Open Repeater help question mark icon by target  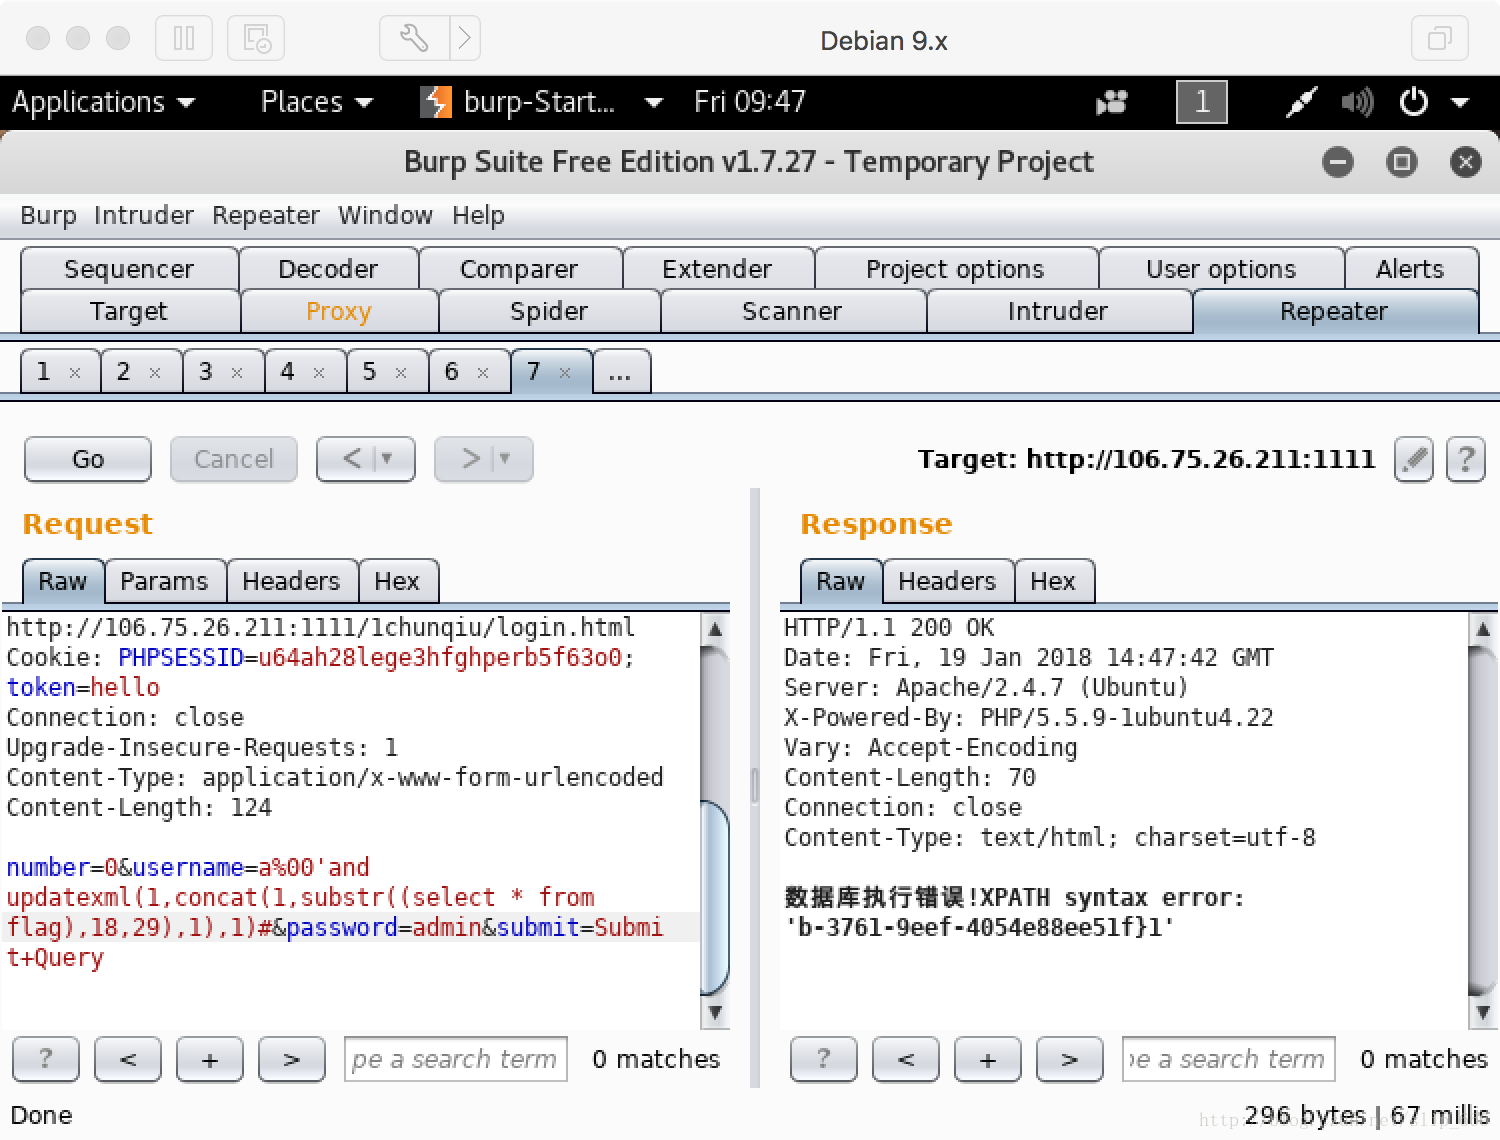(x=1465, y=459)
